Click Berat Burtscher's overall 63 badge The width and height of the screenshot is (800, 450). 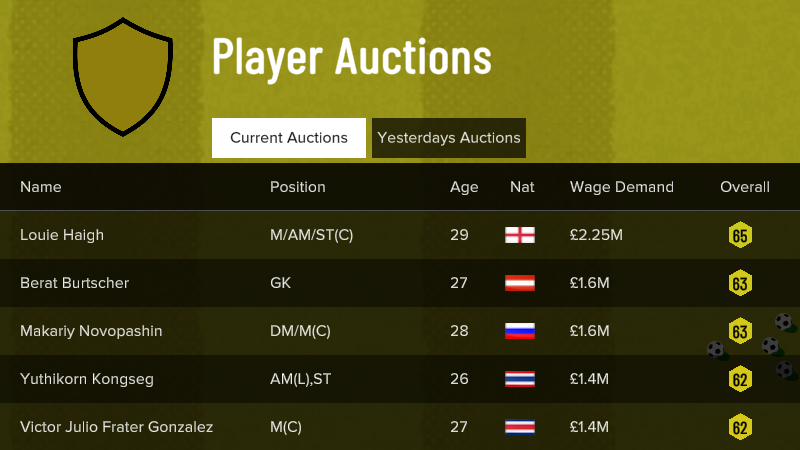coord(740,284)
